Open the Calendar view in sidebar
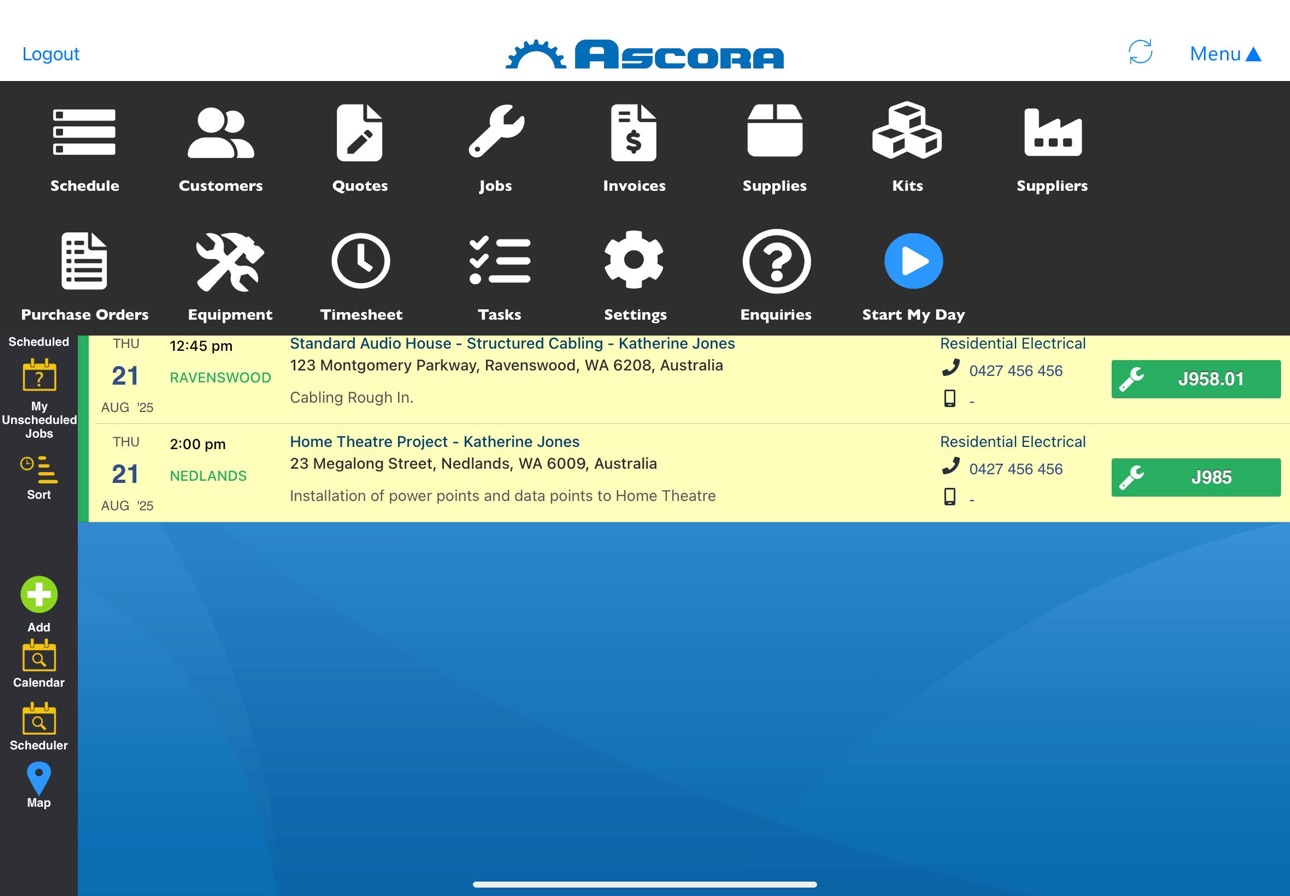 [39, 664]
